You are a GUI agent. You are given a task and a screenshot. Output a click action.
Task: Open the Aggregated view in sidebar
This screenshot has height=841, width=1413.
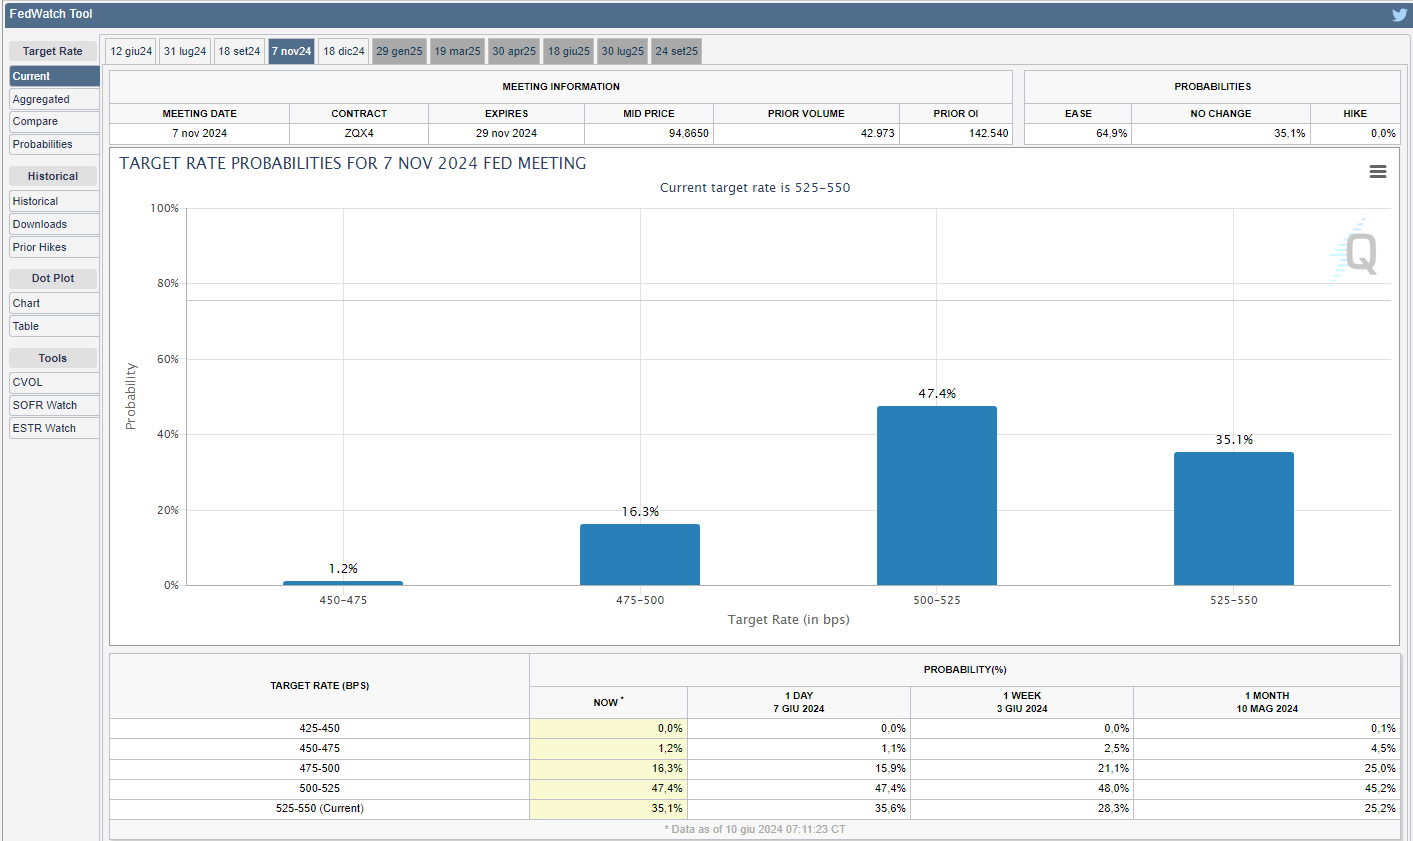(54, 99)
